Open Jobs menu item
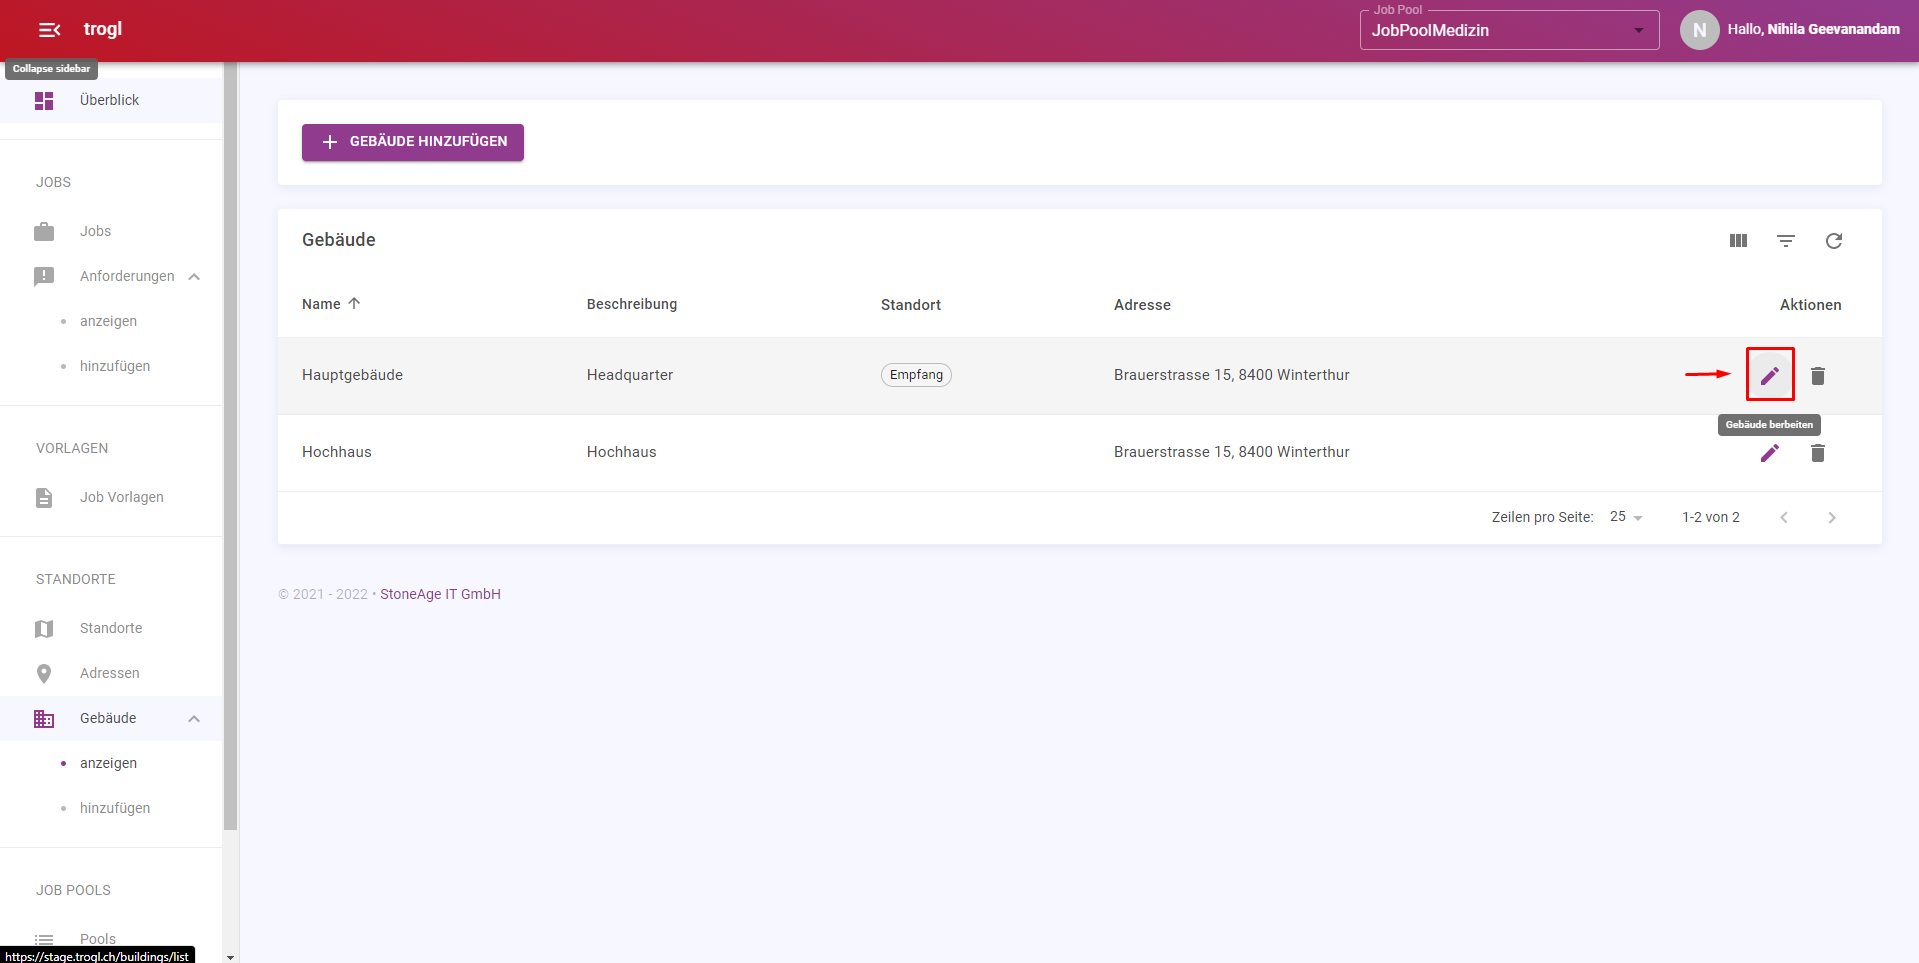The height and width of the screenshot is (963, 1919). tap(95, 231)
